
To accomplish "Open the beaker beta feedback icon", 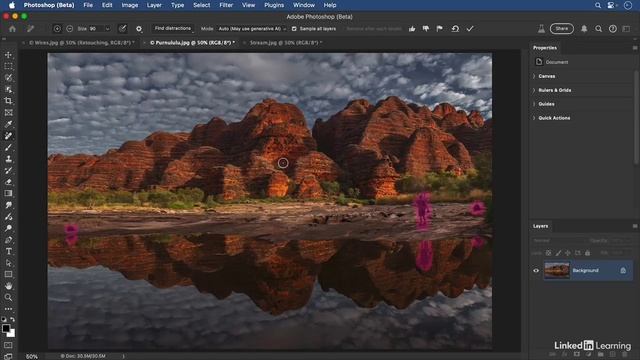I will 541,29.
